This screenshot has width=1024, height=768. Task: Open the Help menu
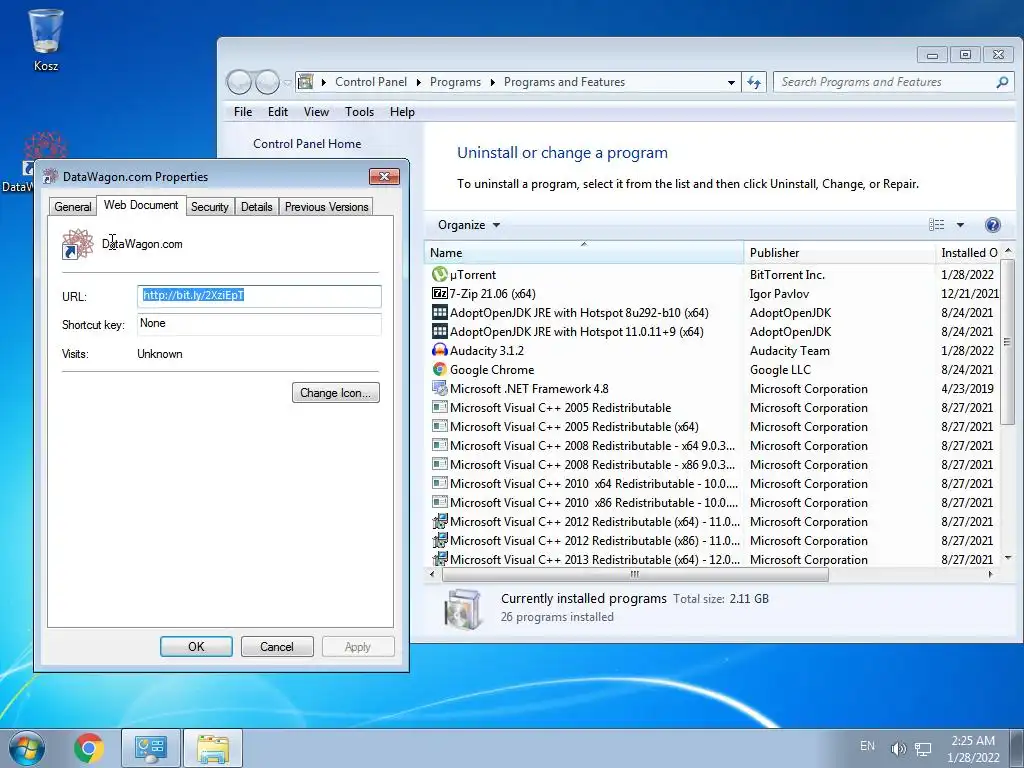[402, 112]
